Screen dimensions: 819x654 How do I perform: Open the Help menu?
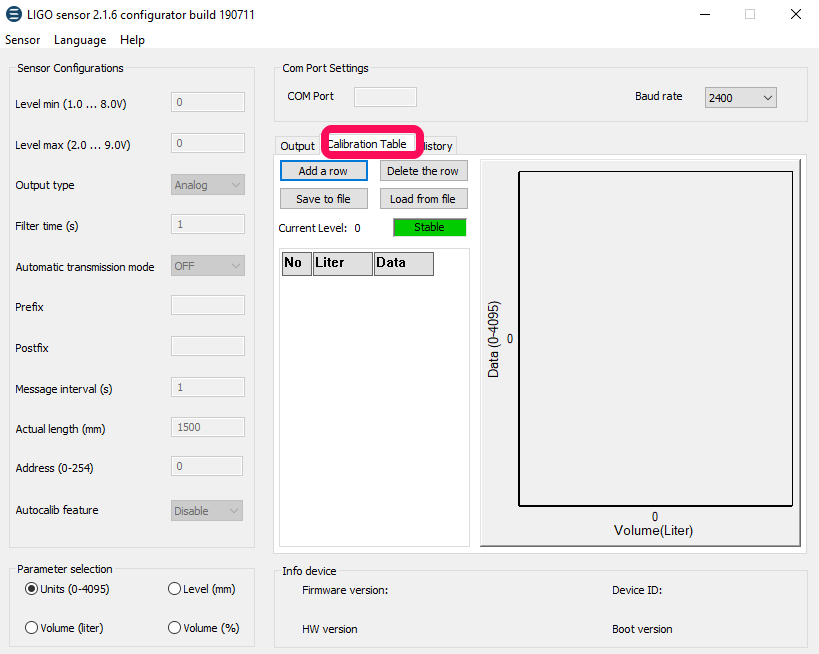[132, 40]
